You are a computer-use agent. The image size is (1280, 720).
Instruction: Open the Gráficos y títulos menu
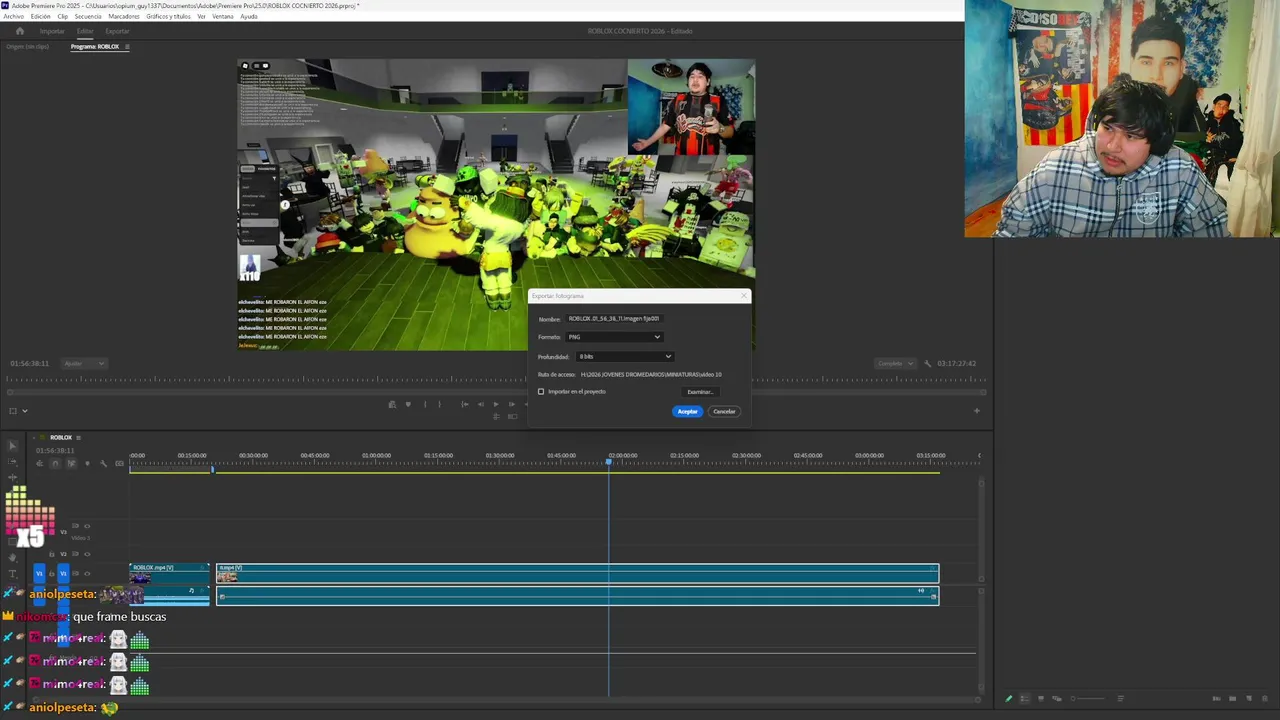pos(168,16)
